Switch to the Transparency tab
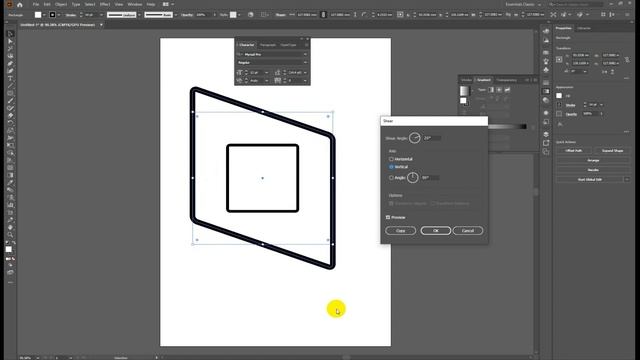Screen dimensions: 640x360 click(x=507, y=80)
